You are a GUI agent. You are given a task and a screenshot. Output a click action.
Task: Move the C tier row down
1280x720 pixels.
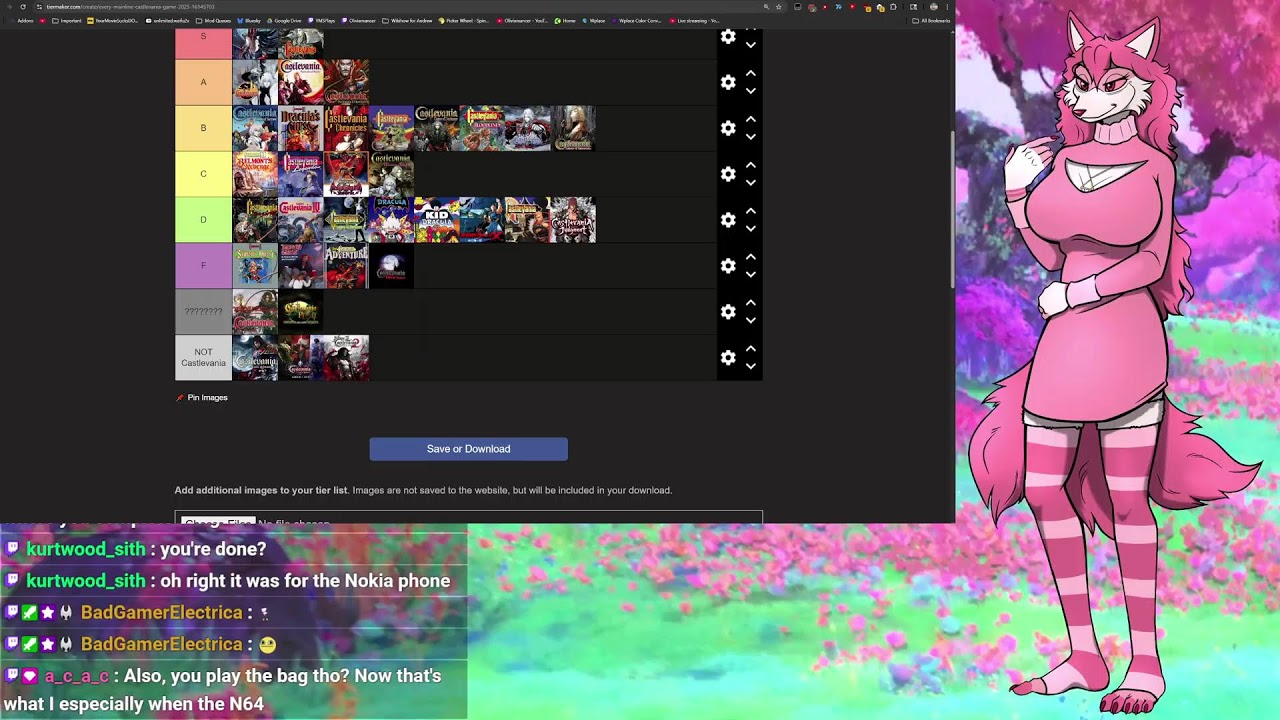tap(751, 183)
